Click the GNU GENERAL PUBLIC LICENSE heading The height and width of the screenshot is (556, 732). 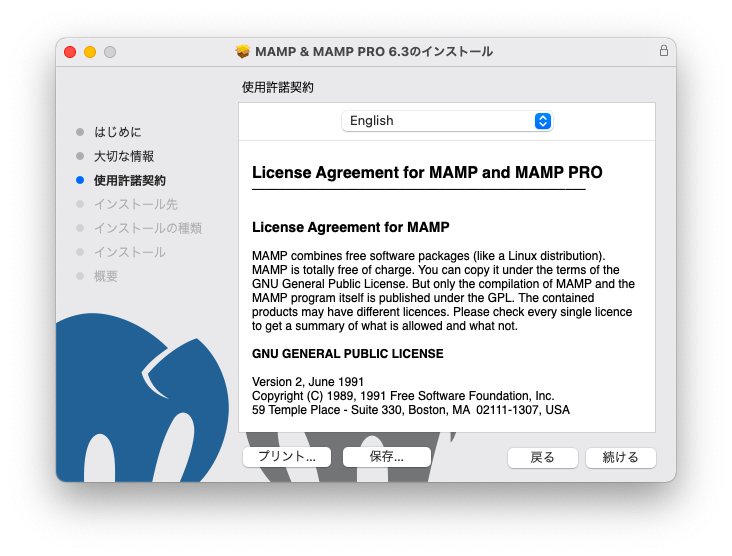348,354
